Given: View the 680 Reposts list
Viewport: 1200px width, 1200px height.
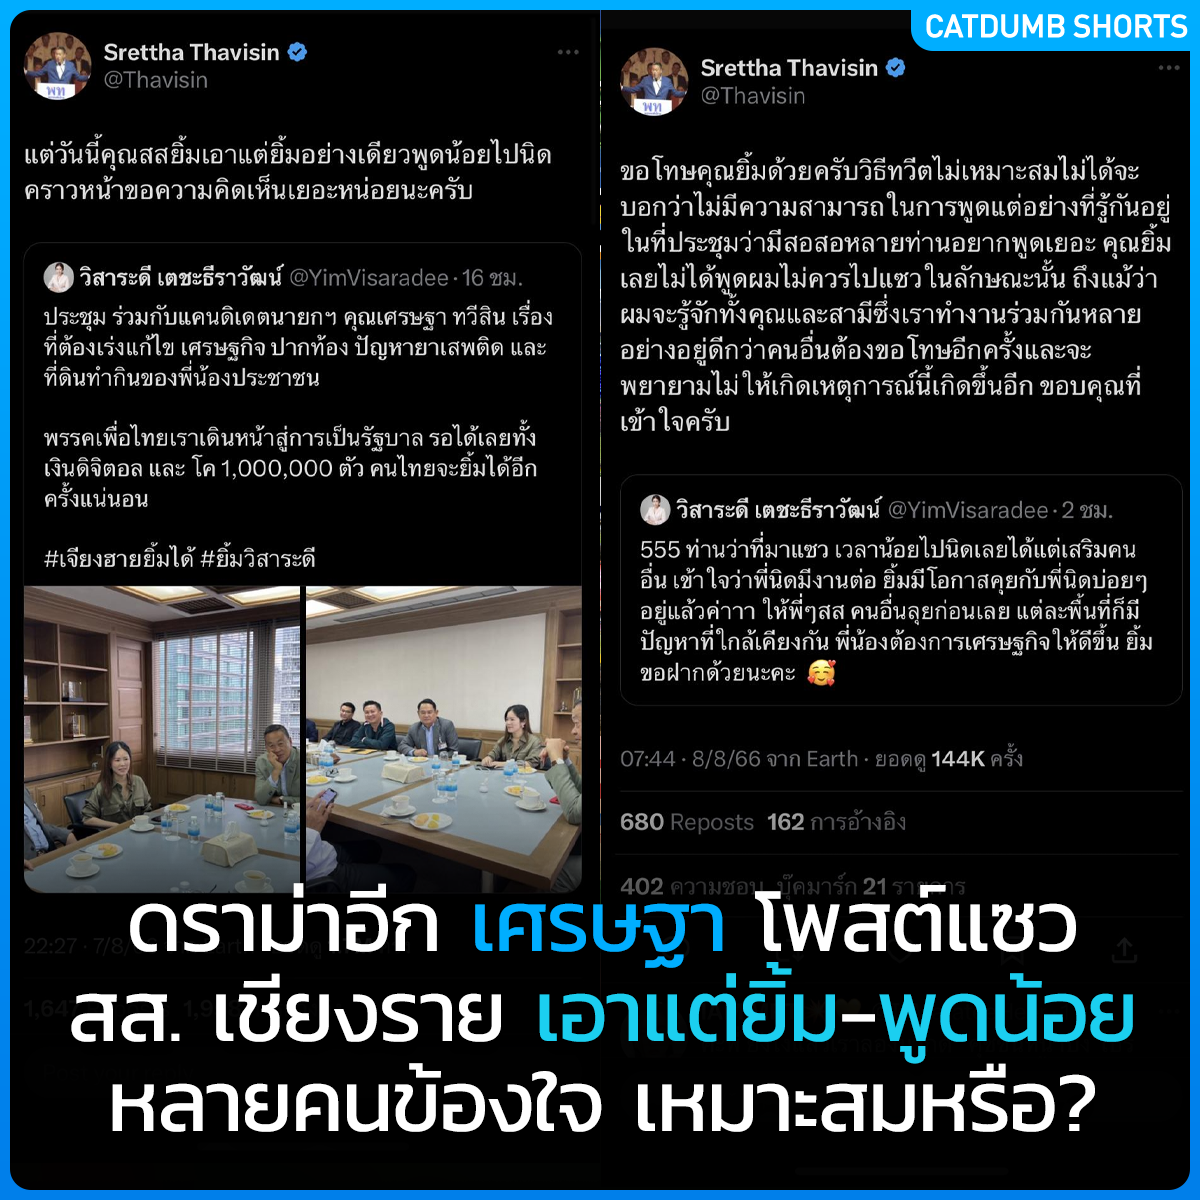Looking at the screenshot, I should [687, 822].
